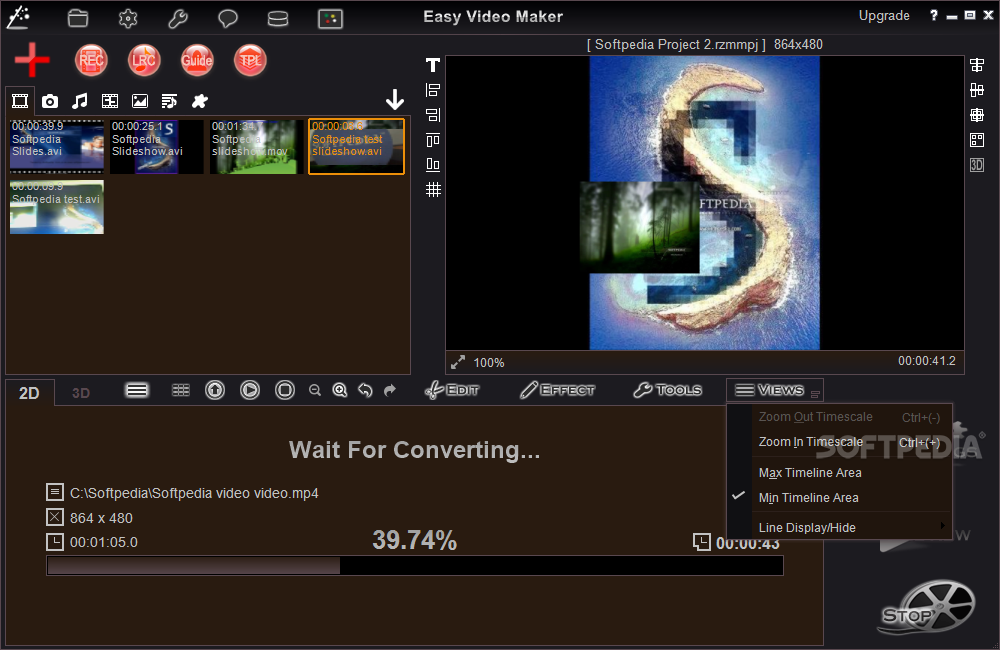This screenshot has width=1000, height=650.
Task: Click the list-lines timeline view icon
Action: coord(137,390)
